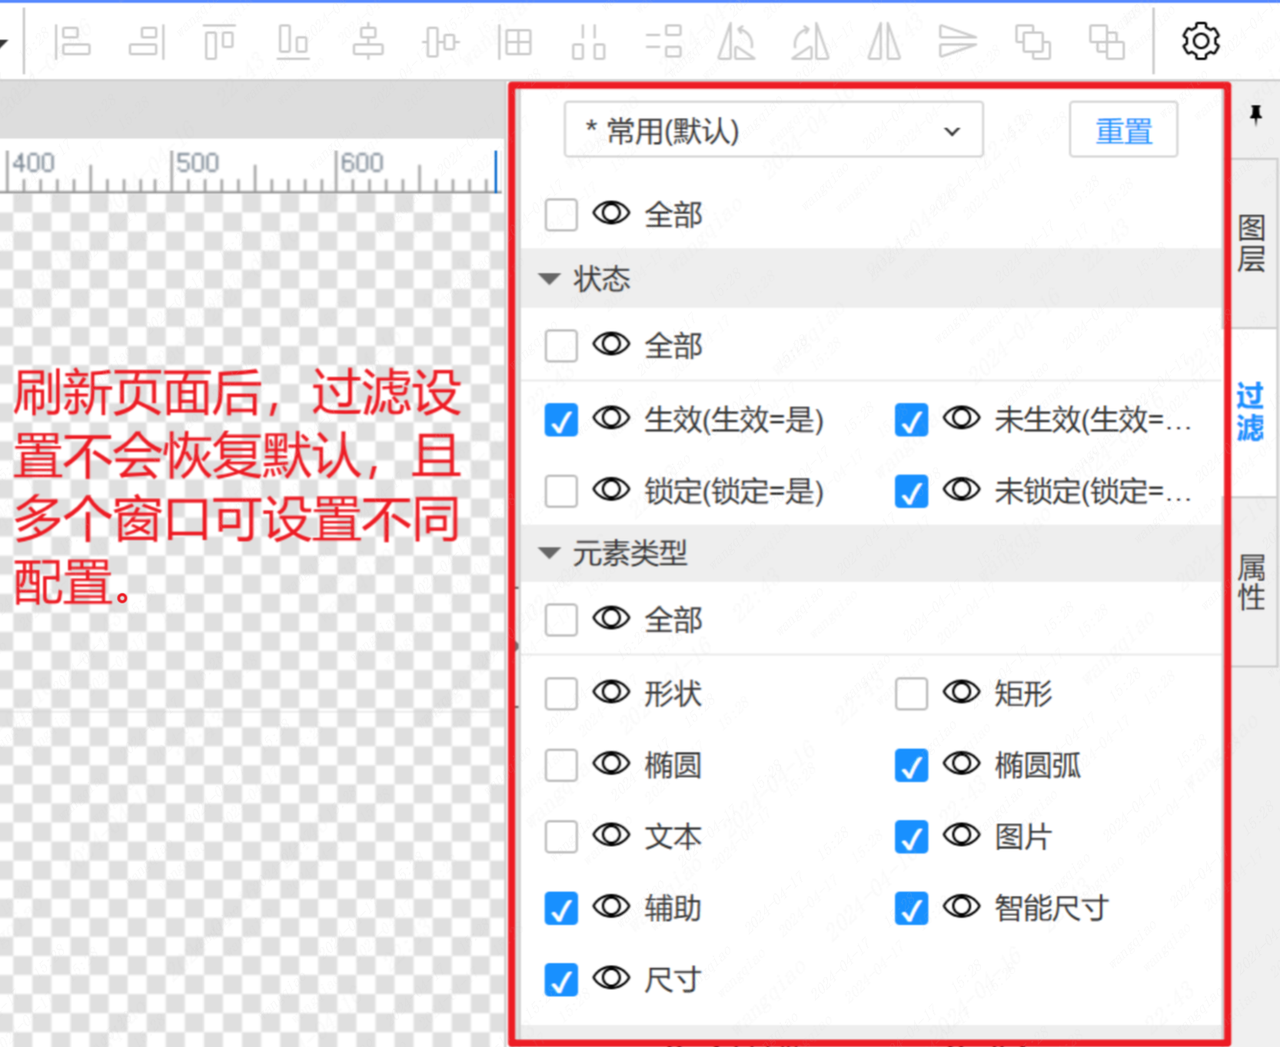Open the 属性 side tab
This screenshot has height=1047, width=1280.
coord(1252,582)
